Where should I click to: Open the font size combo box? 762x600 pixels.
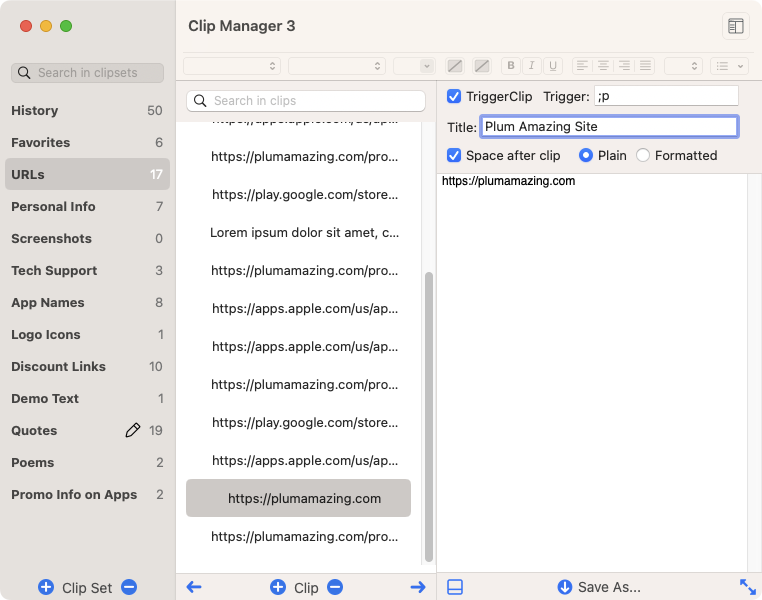(414, 66)
